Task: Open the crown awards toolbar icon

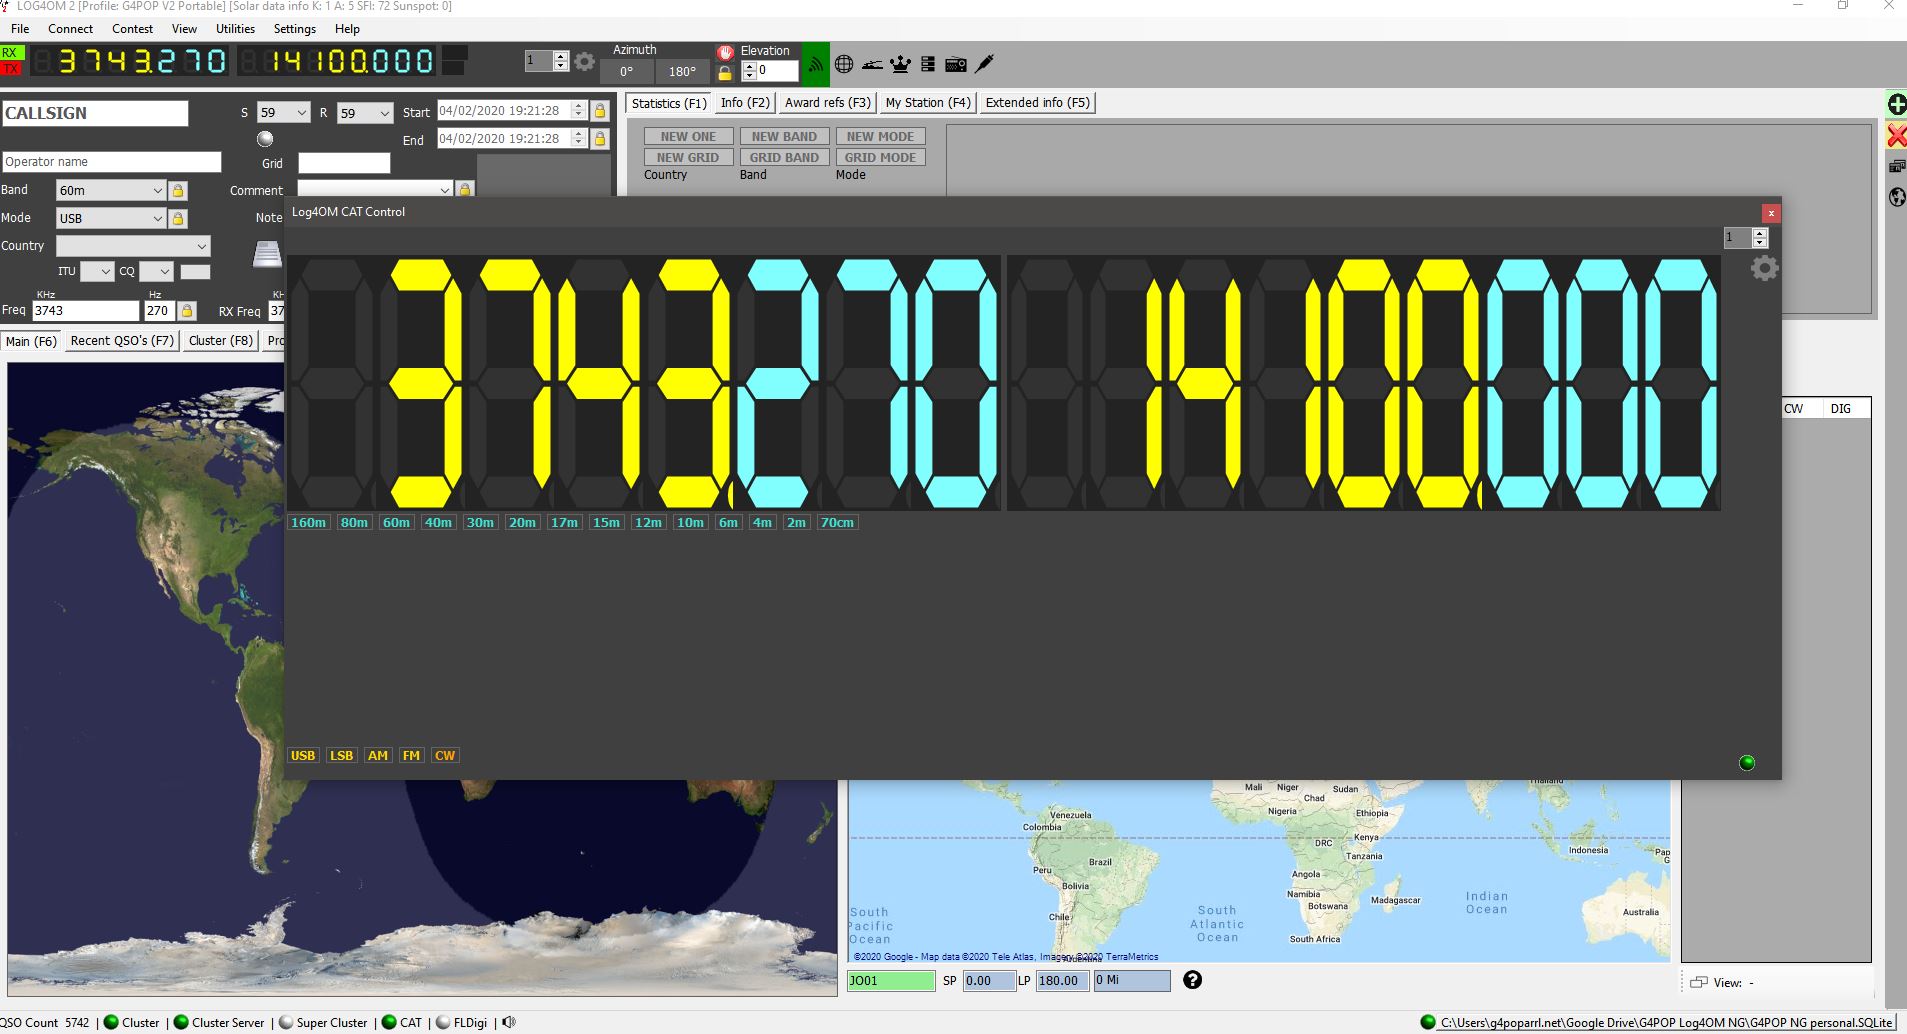Action: click(x=900, y=65)
